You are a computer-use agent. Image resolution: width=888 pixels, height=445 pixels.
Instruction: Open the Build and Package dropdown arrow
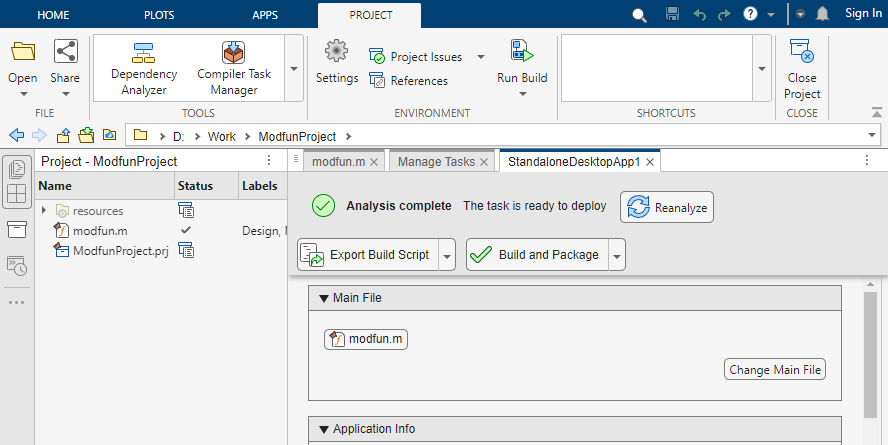(x=617, y=255)
